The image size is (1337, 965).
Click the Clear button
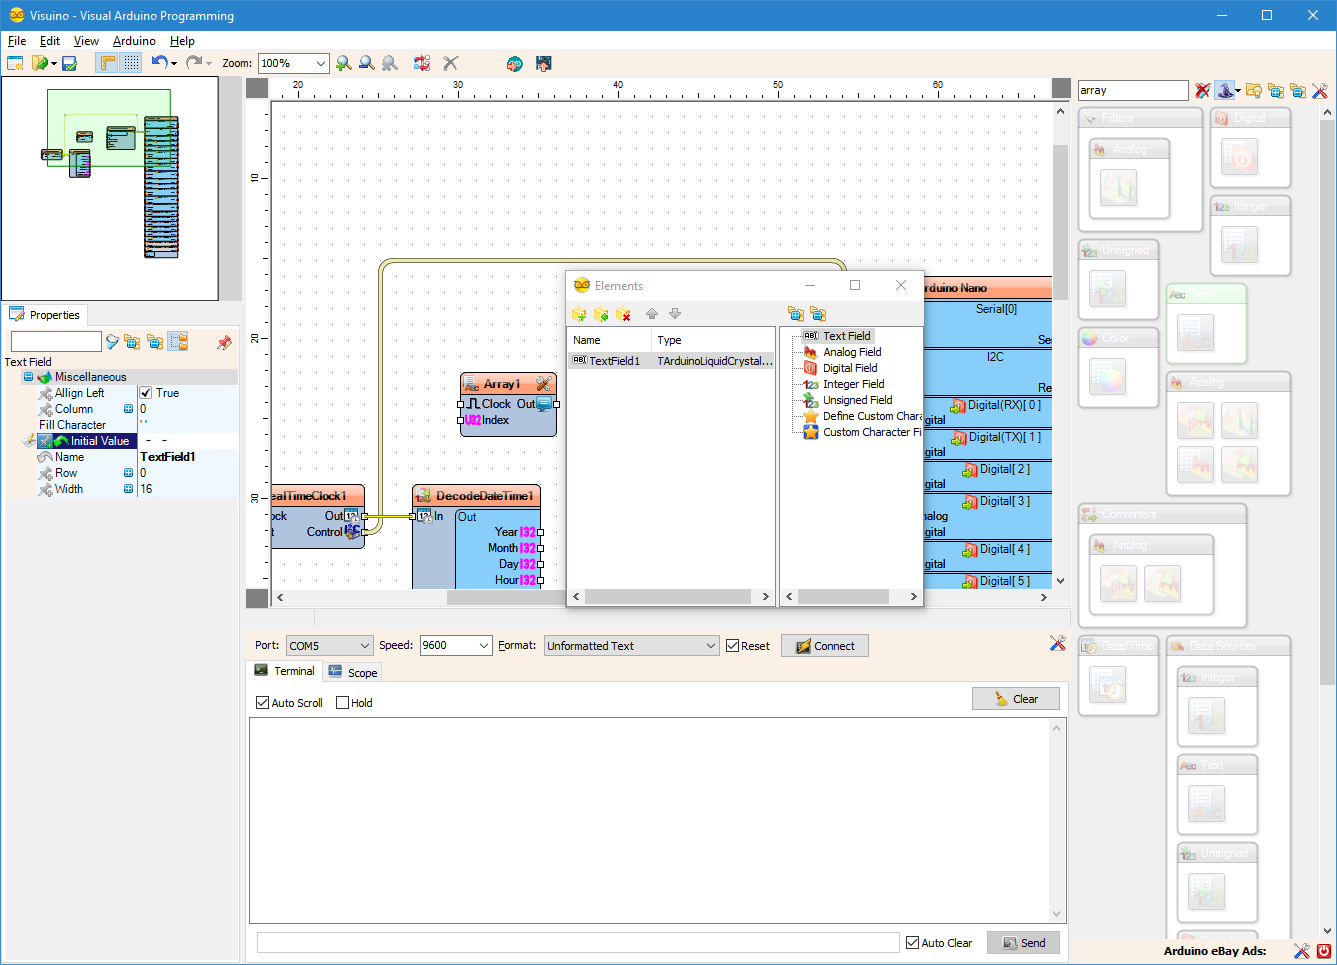[1016, 699]
